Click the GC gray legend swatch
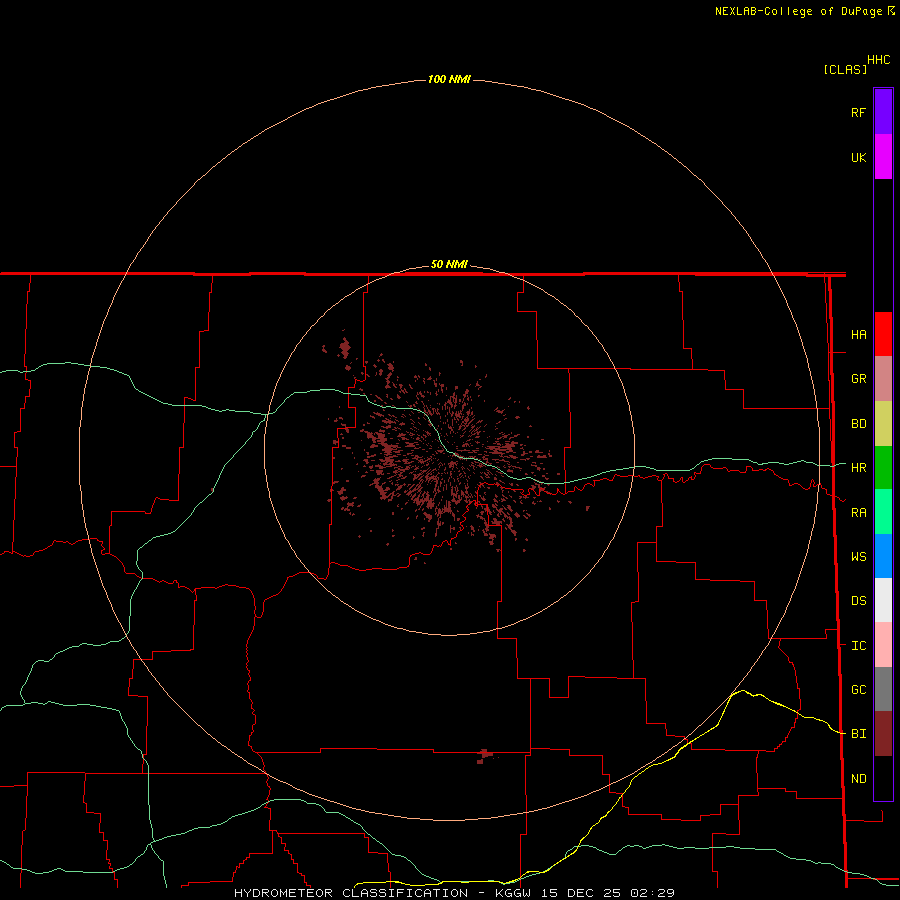The image size is (900, 900). click(883, 689)
